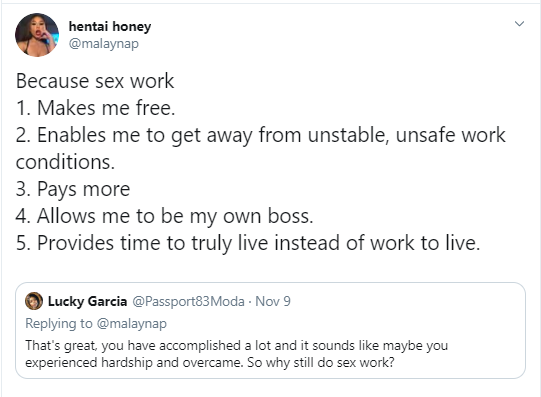This screenshot has width=541, height=397.
Task: Open the Nov 9 timestamp
Action: 273,301
